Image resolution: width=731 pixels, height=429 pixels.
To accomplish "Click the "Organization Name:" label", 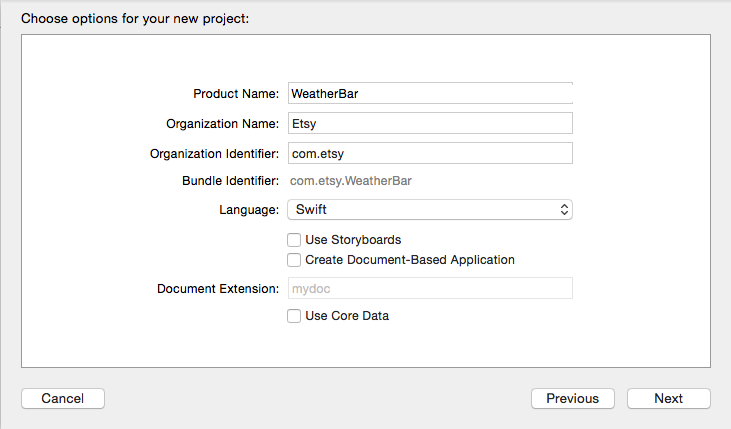I will point(222,124).
